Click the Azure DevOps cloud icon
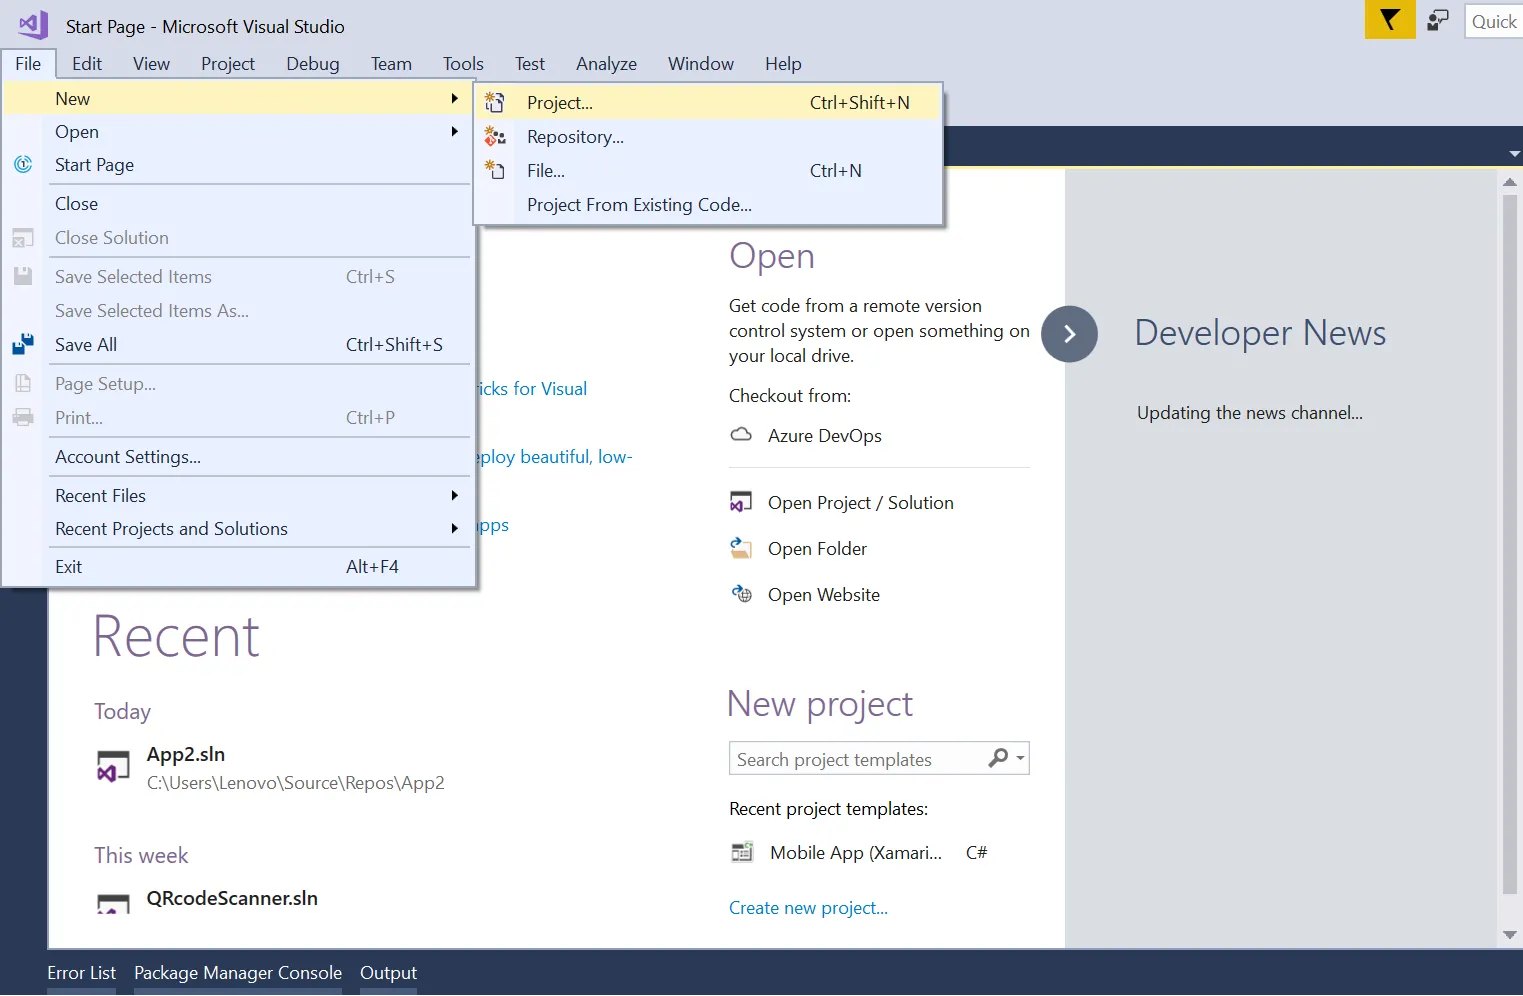 (x=741, y=435)
